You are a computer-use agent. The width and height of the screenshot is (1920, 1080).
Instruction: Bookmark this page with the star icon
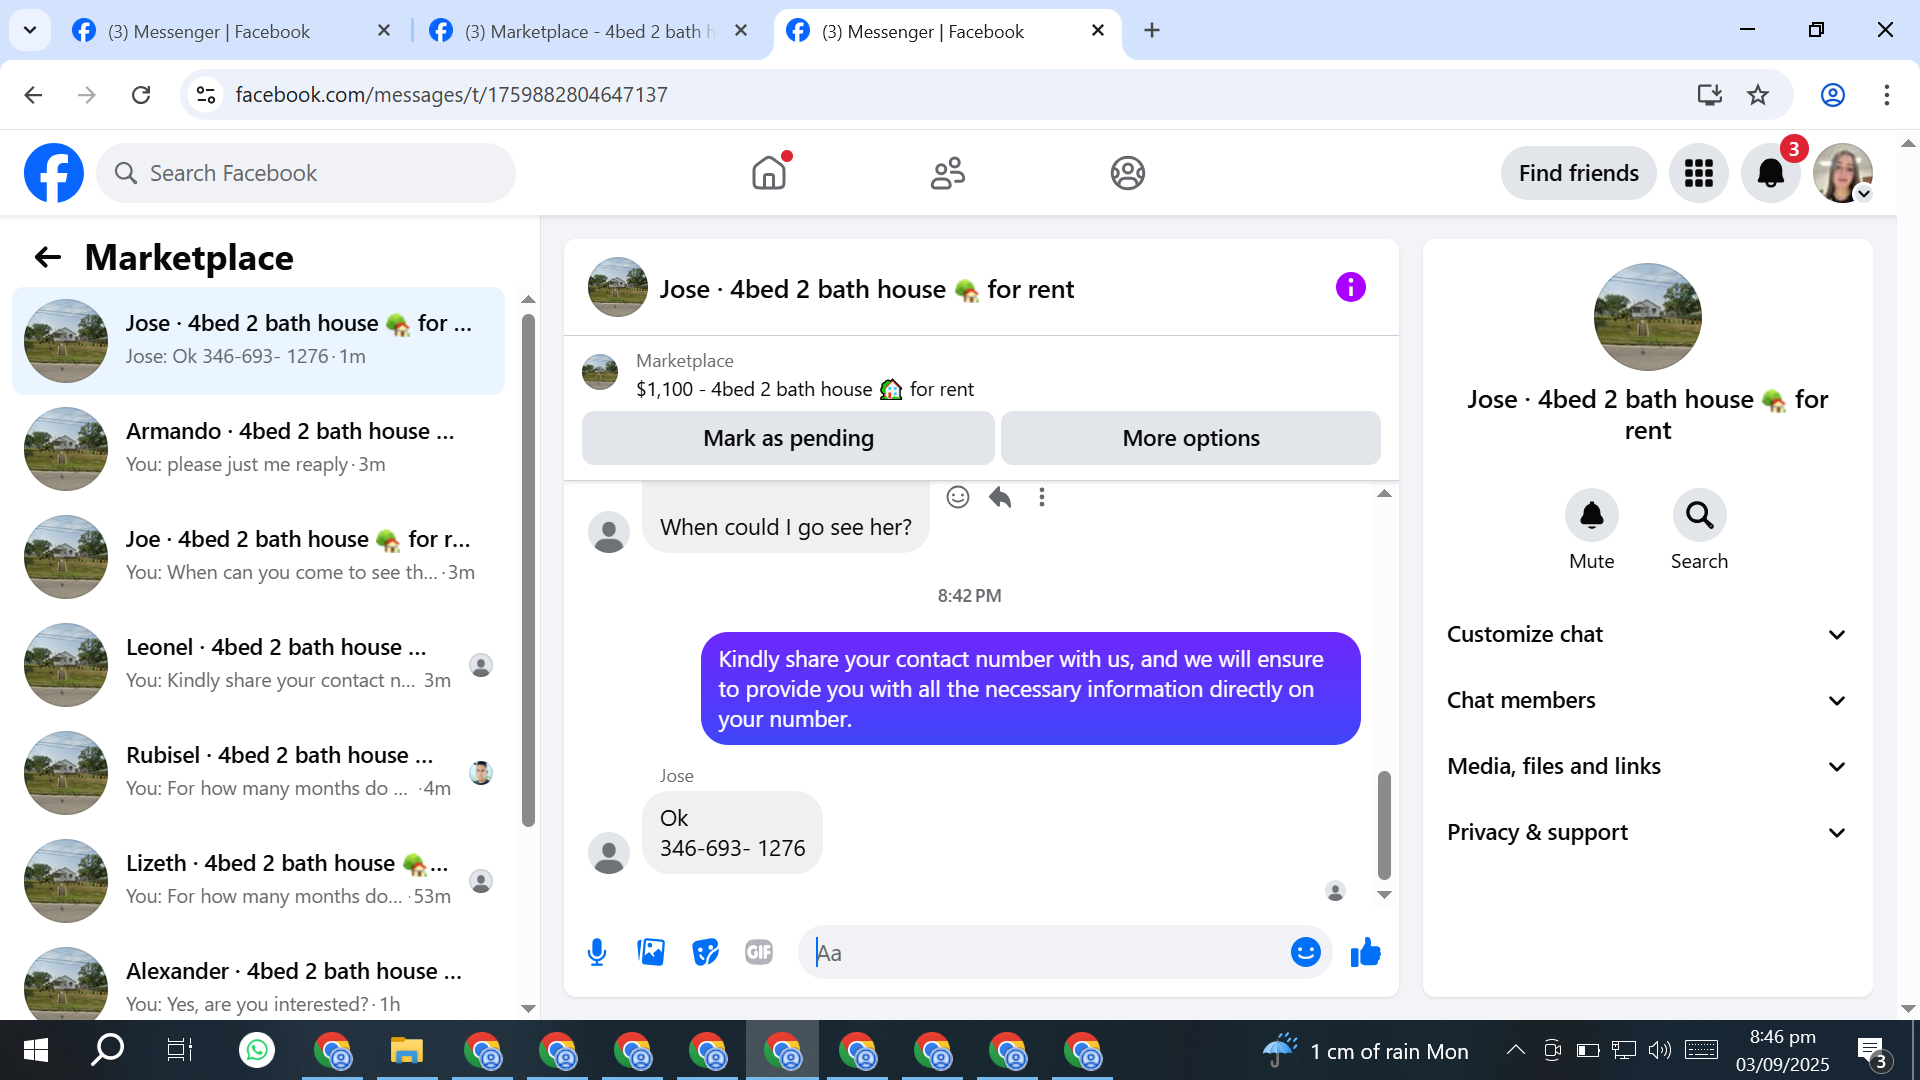pyautogui.click(x=1757, y=95)
